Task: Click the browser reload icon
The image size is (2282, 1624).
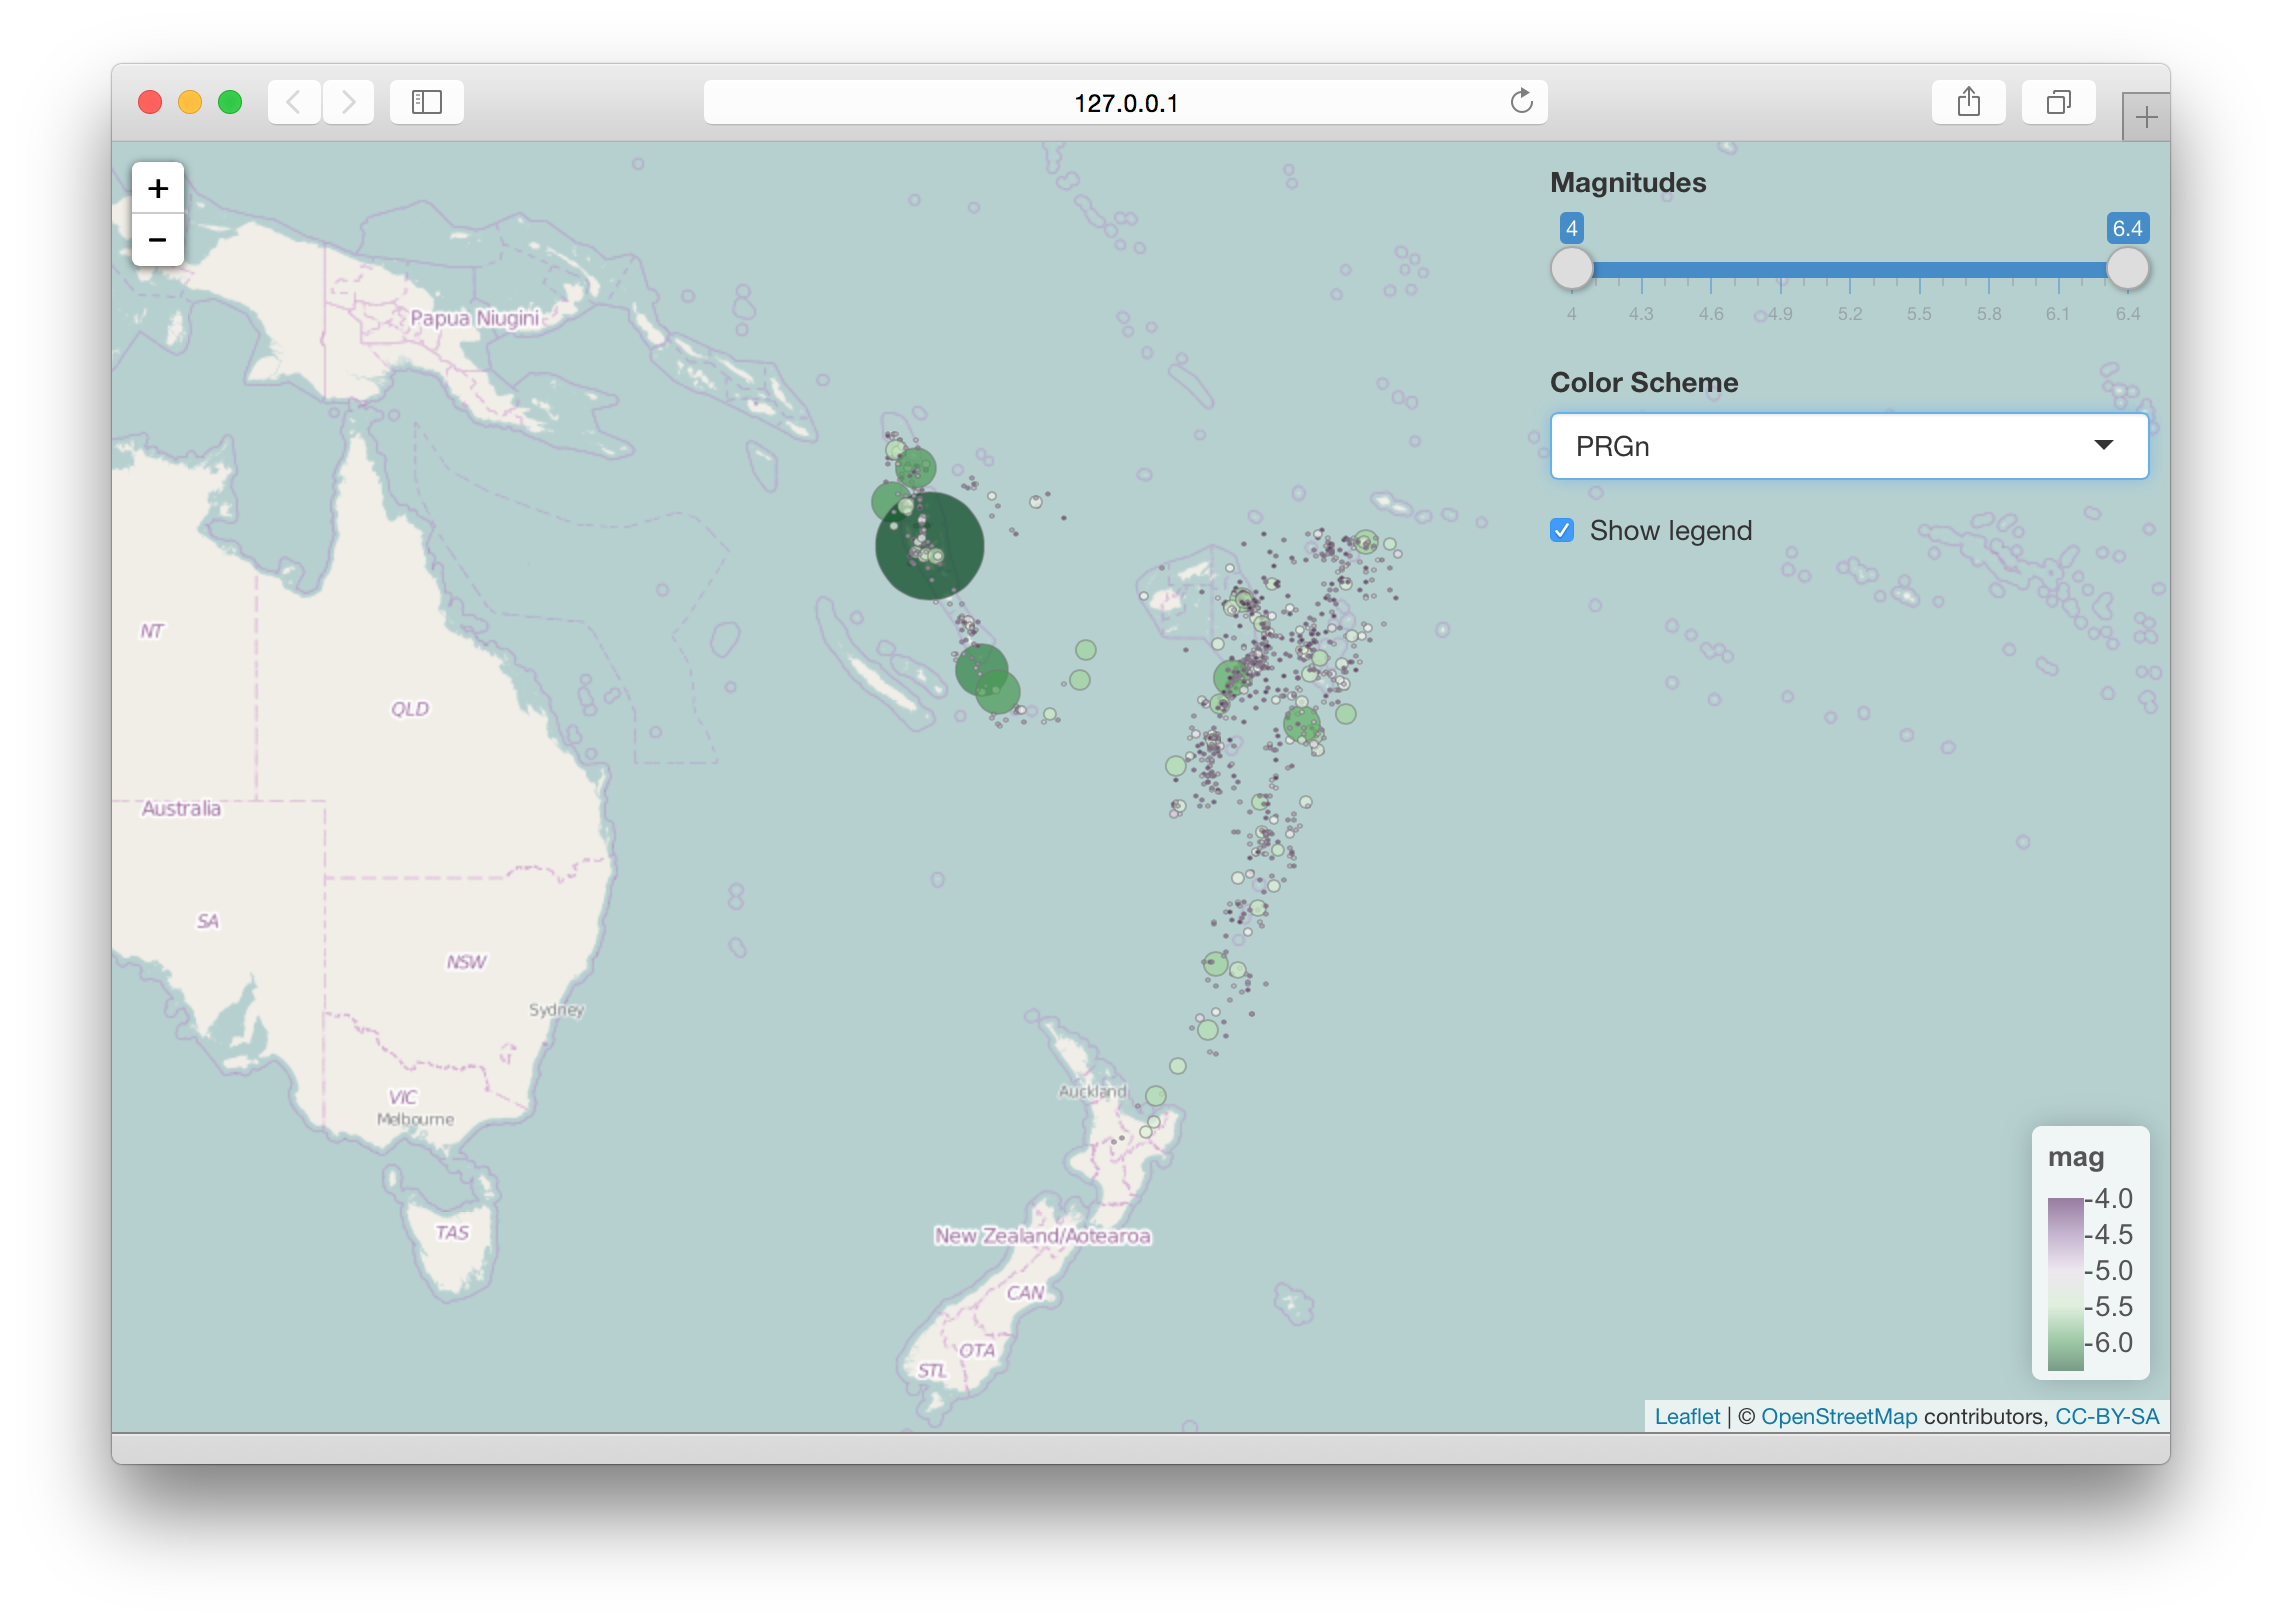Action: coord(1521,101)
